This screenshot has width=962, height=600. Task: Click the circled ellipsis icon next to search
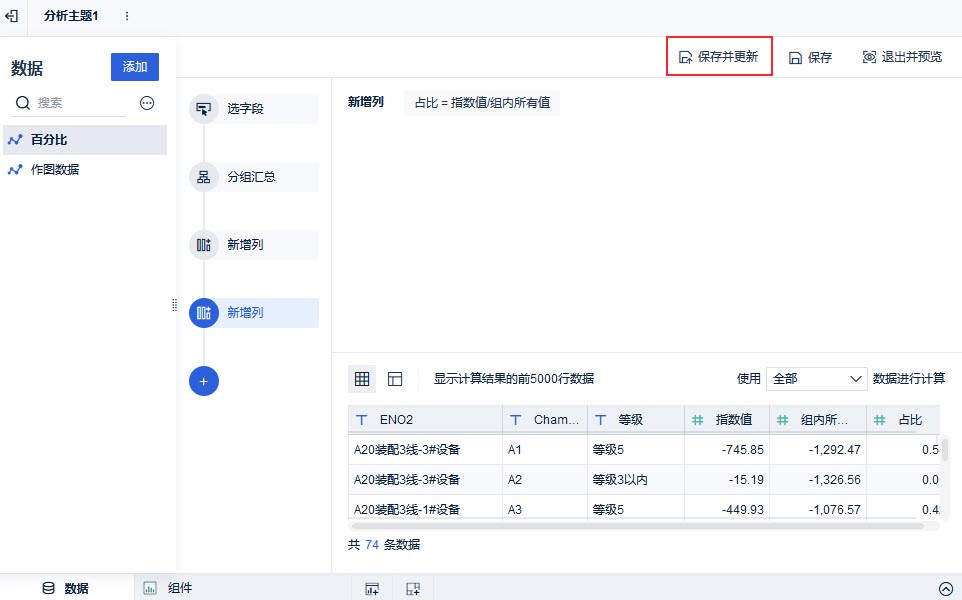[147, 103]
